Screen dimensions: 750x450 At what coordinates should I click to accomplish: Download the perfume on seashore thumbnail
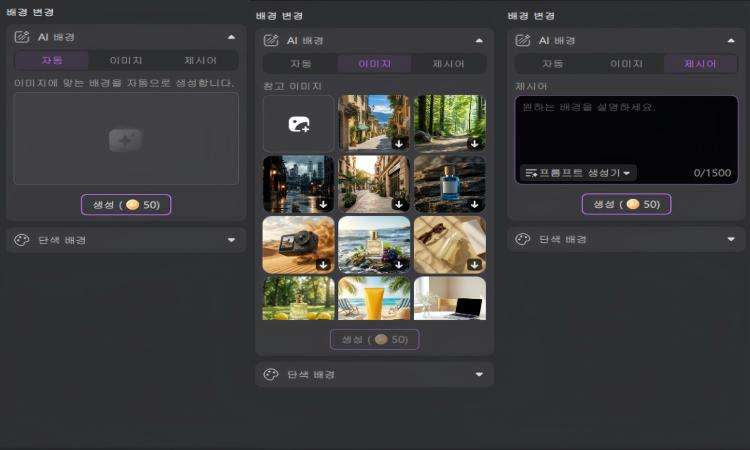coord(399,264)
